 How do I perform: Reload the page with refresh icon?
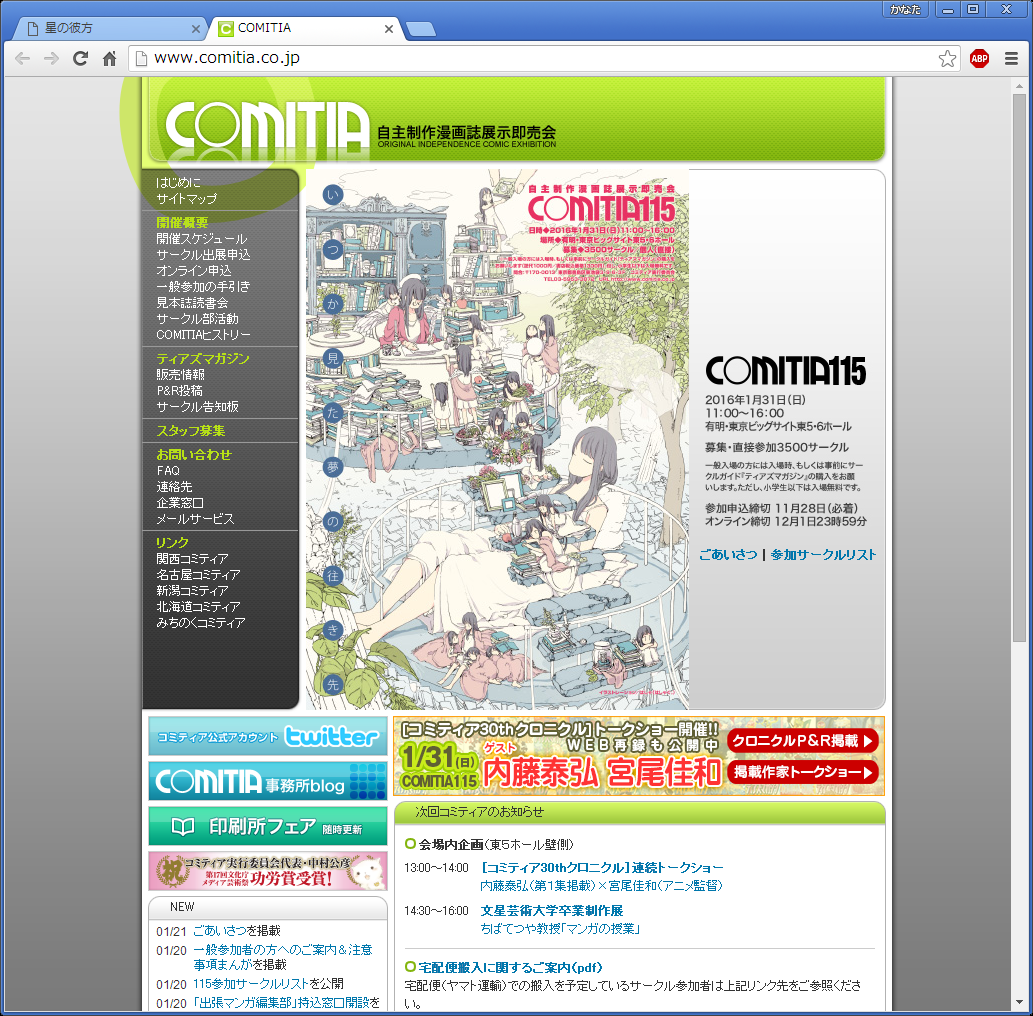pyautogui.click(x=80, y=59)
